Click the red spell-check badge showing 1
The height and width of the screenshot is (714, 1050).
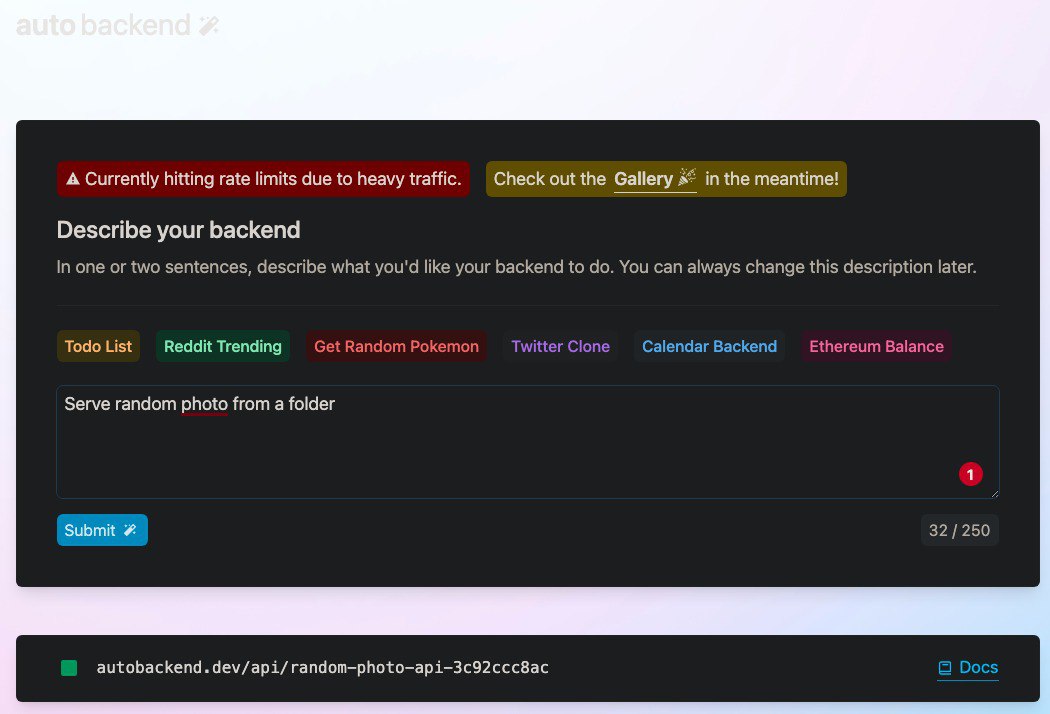pos(970,475)
